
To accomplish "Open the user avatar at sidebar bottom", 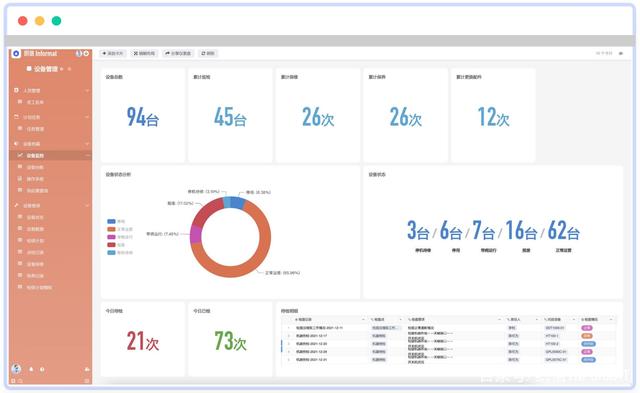I will [x=16, y=369].
